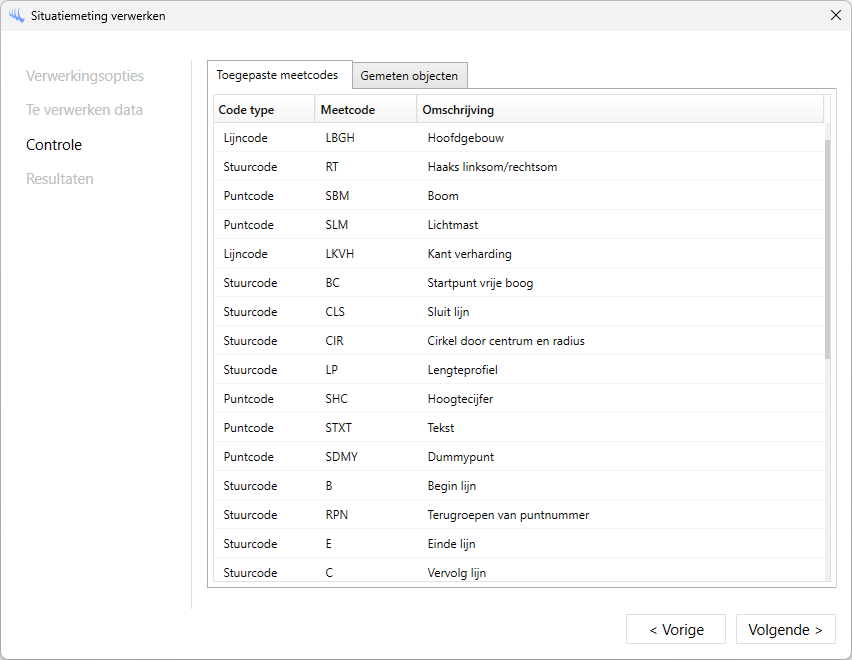Select the SBM Boom row

pyautogui.click(x=518, y=196)
